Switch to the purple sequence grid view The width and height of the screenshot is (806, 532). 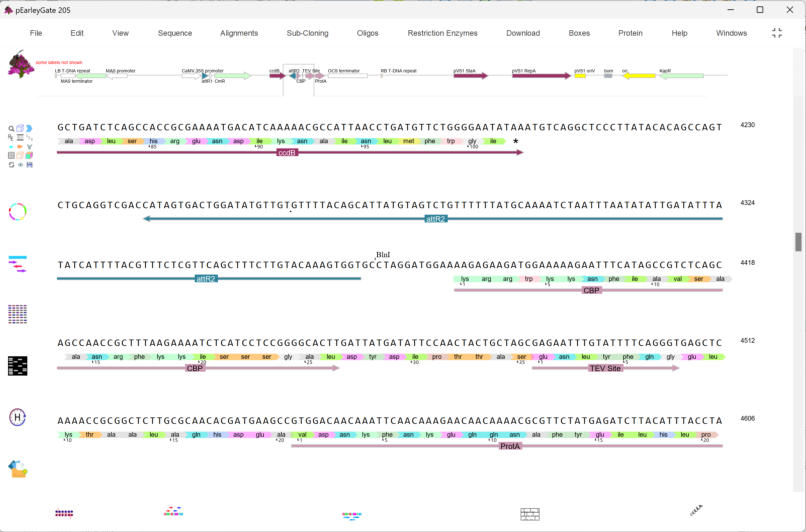(17, 313)
